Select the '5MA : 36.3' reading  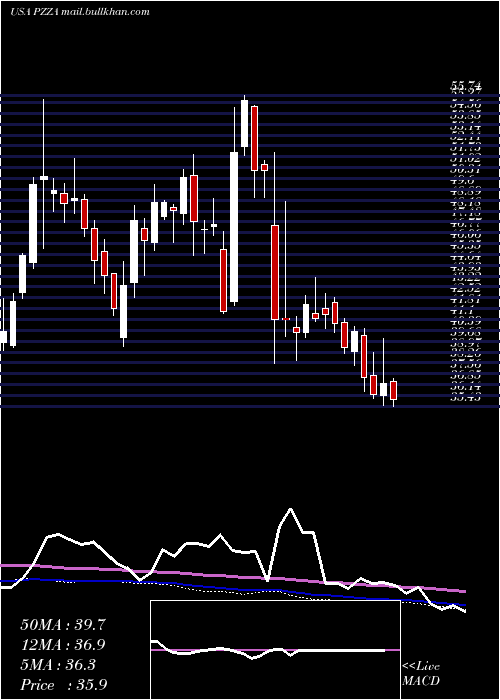click(58, 665)
